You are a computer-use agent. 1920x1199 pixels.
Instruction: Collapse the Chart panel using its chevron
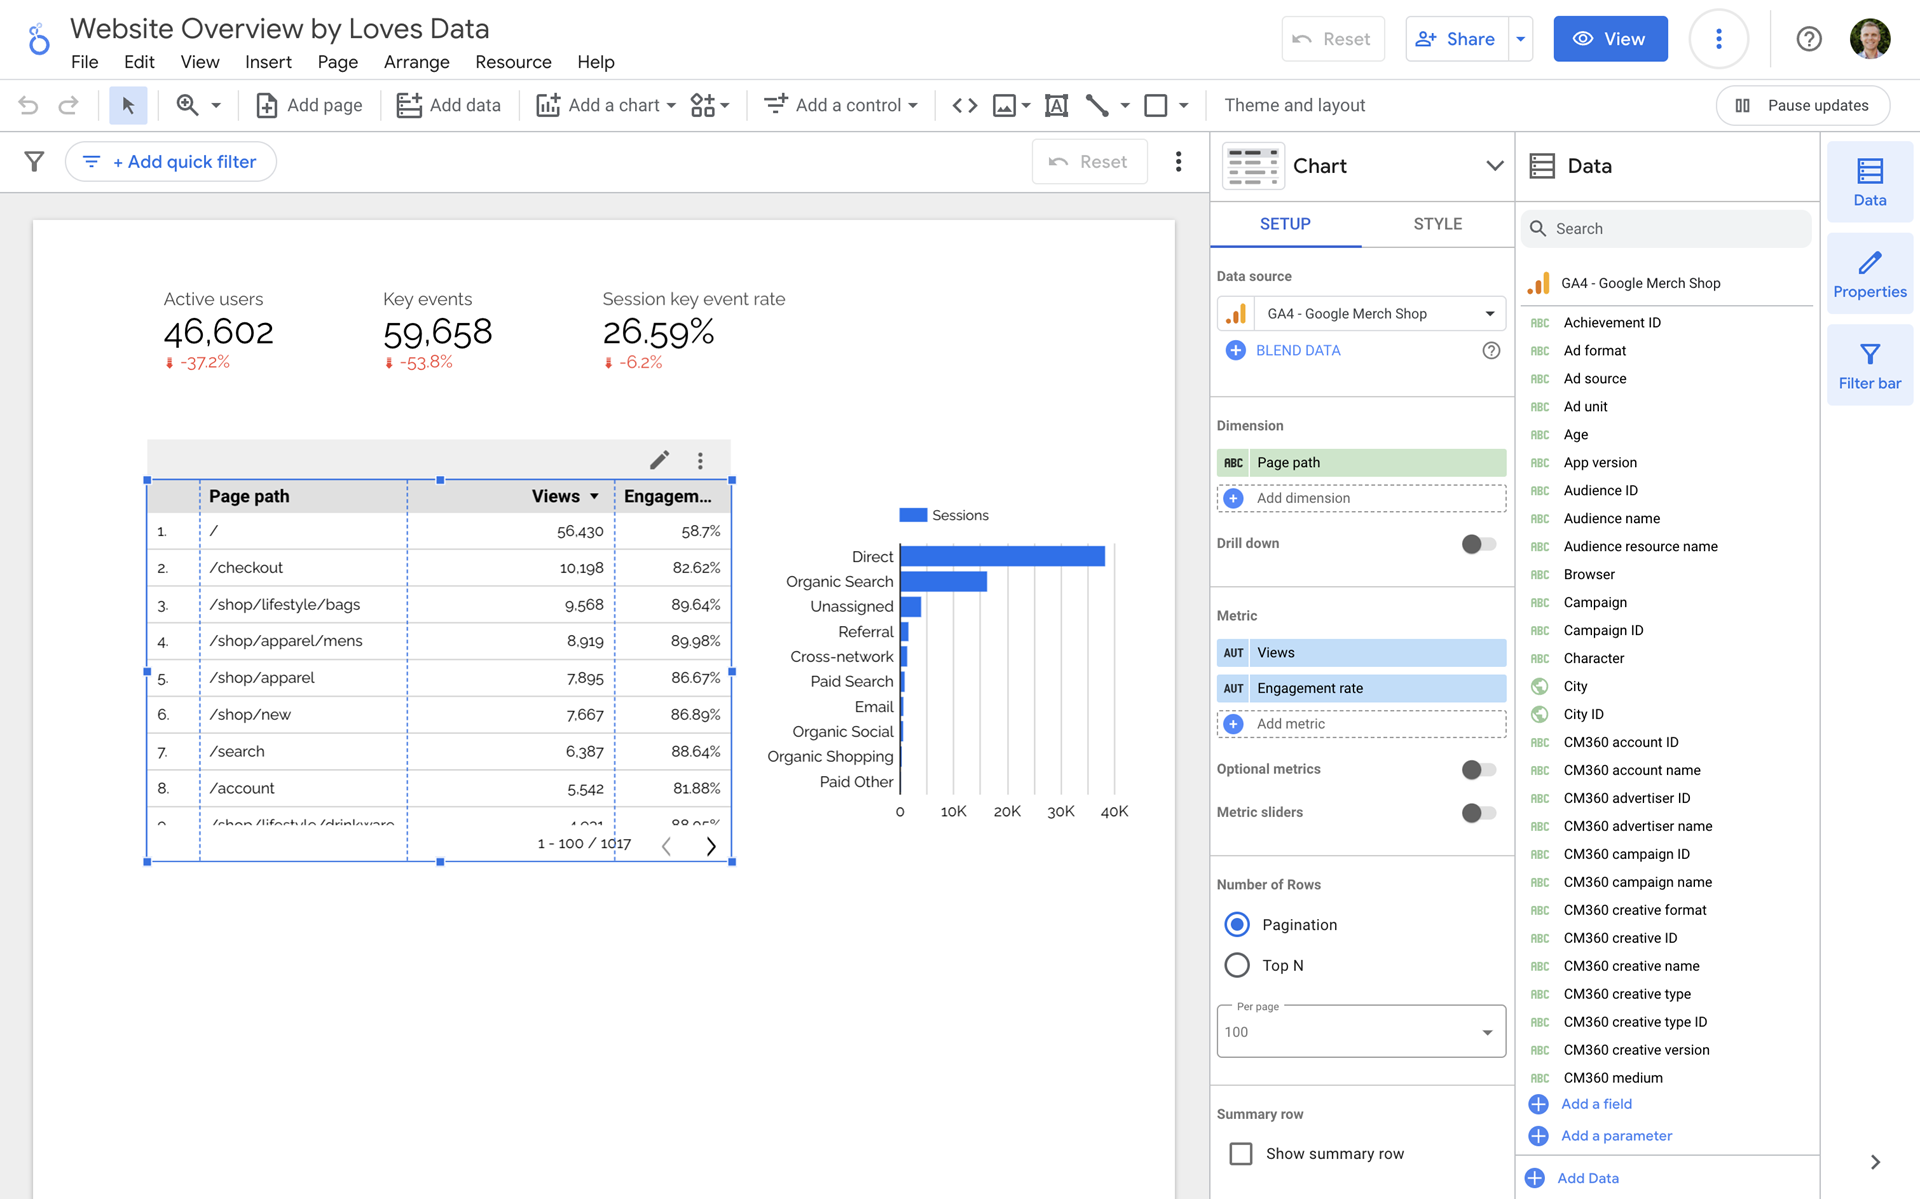tap(1494, 165)
